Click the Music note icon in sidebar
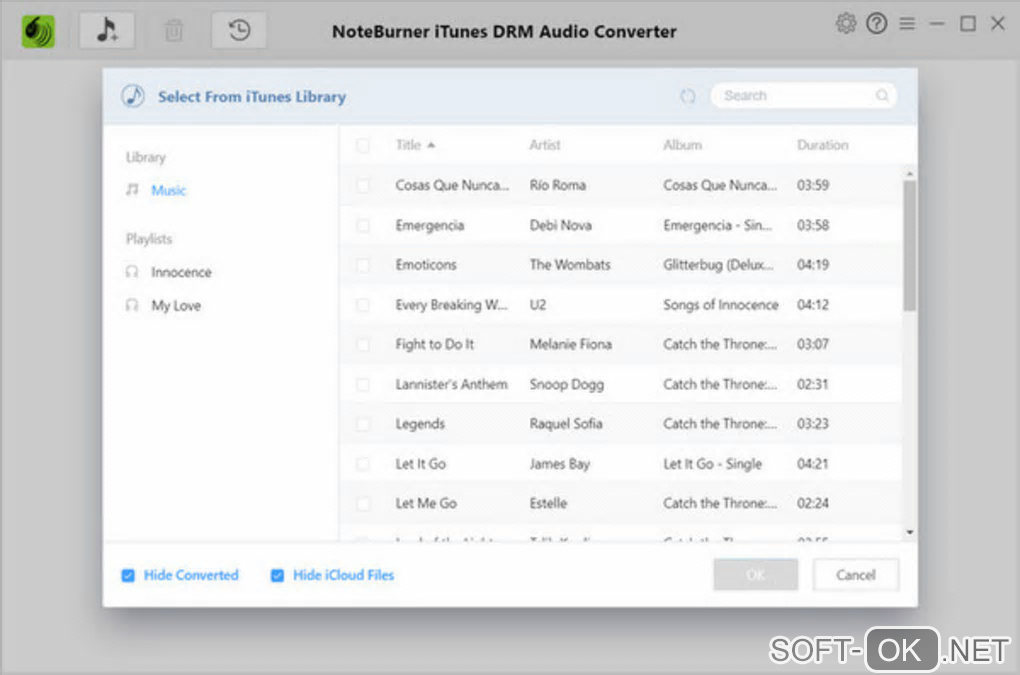This screenshot has width=1020, height=675. coord(132,189)
